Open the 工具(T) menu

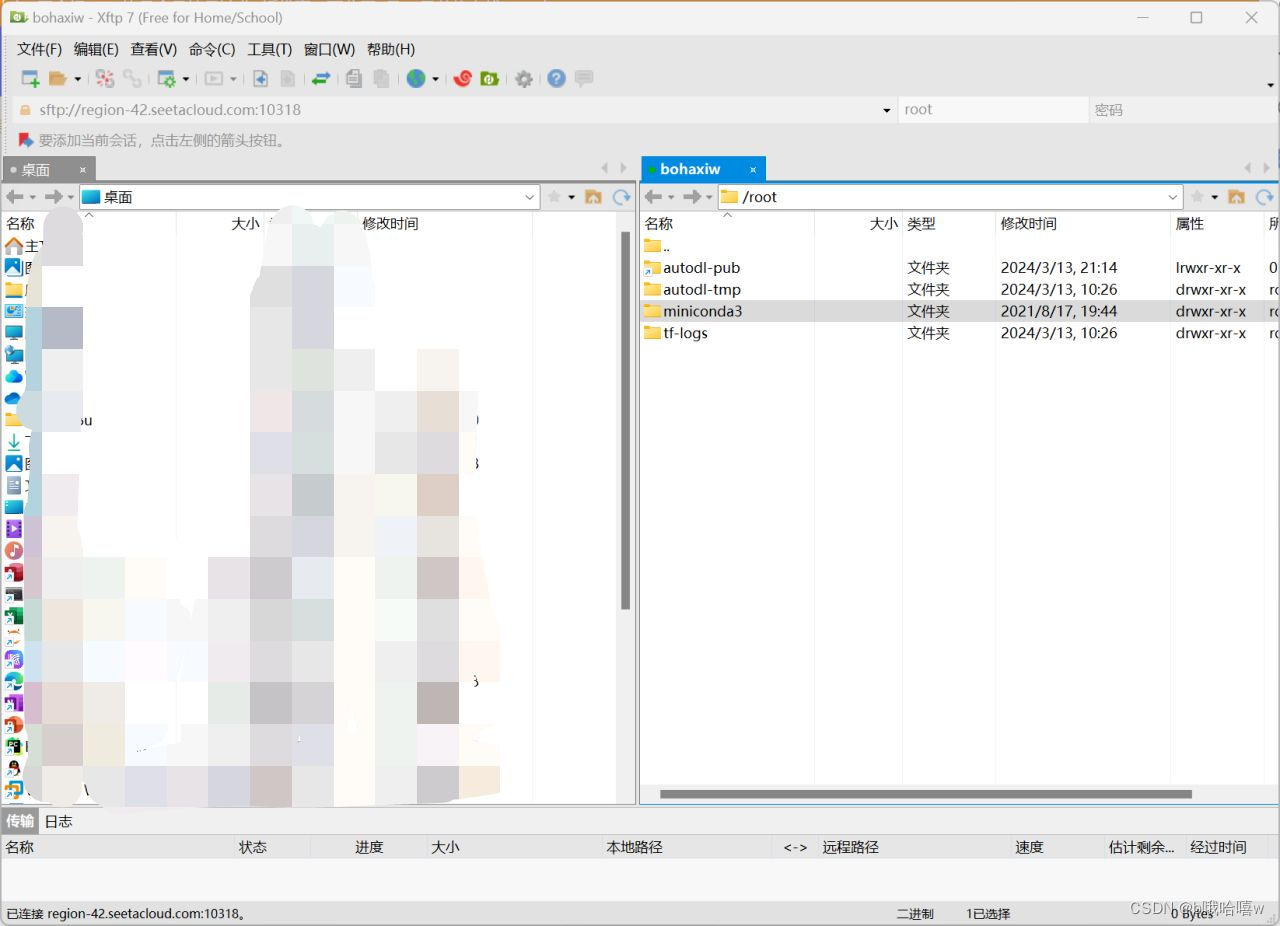[x=268, y=49]
